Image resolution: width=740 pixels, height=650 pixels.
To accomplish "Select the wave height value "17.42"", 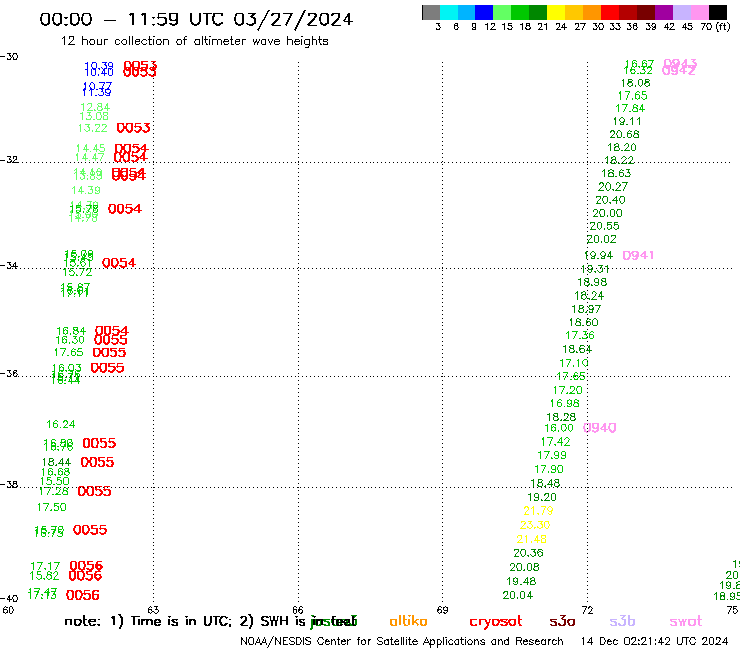I will point(555,442).
